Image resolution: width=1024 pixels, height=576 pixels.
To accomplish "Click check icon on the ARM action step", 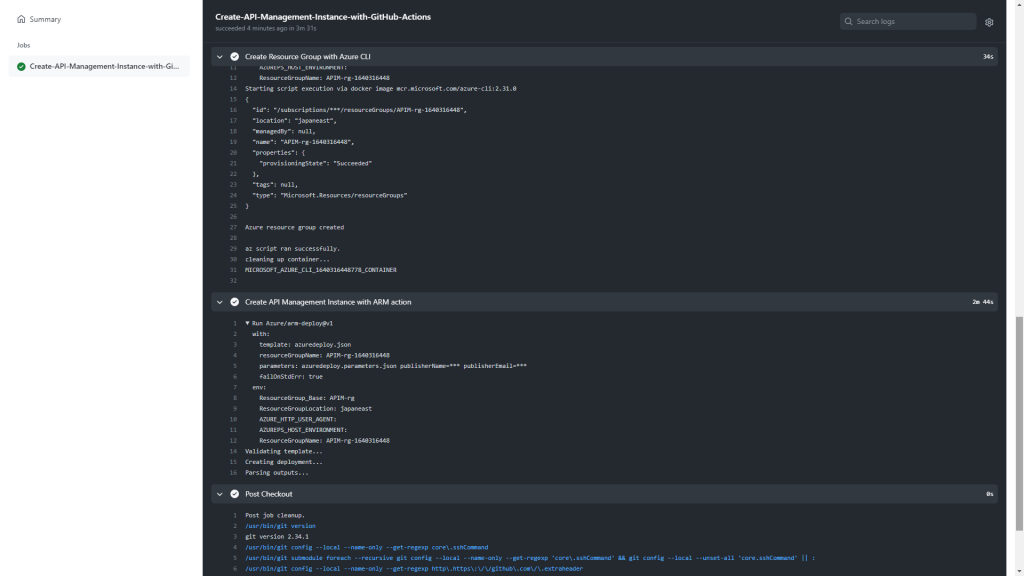I will pos(234,301).
